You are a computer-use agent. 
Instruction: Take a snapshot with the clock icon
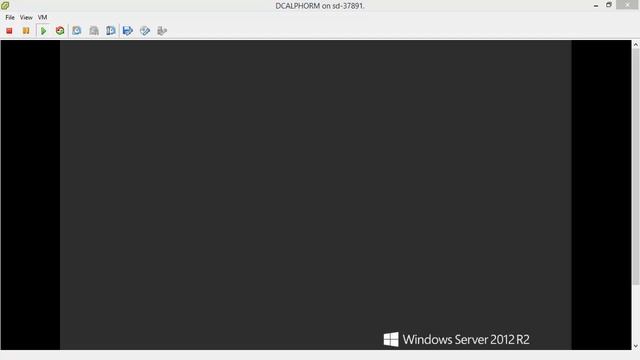pyautogui.click(x=77, y=31)
